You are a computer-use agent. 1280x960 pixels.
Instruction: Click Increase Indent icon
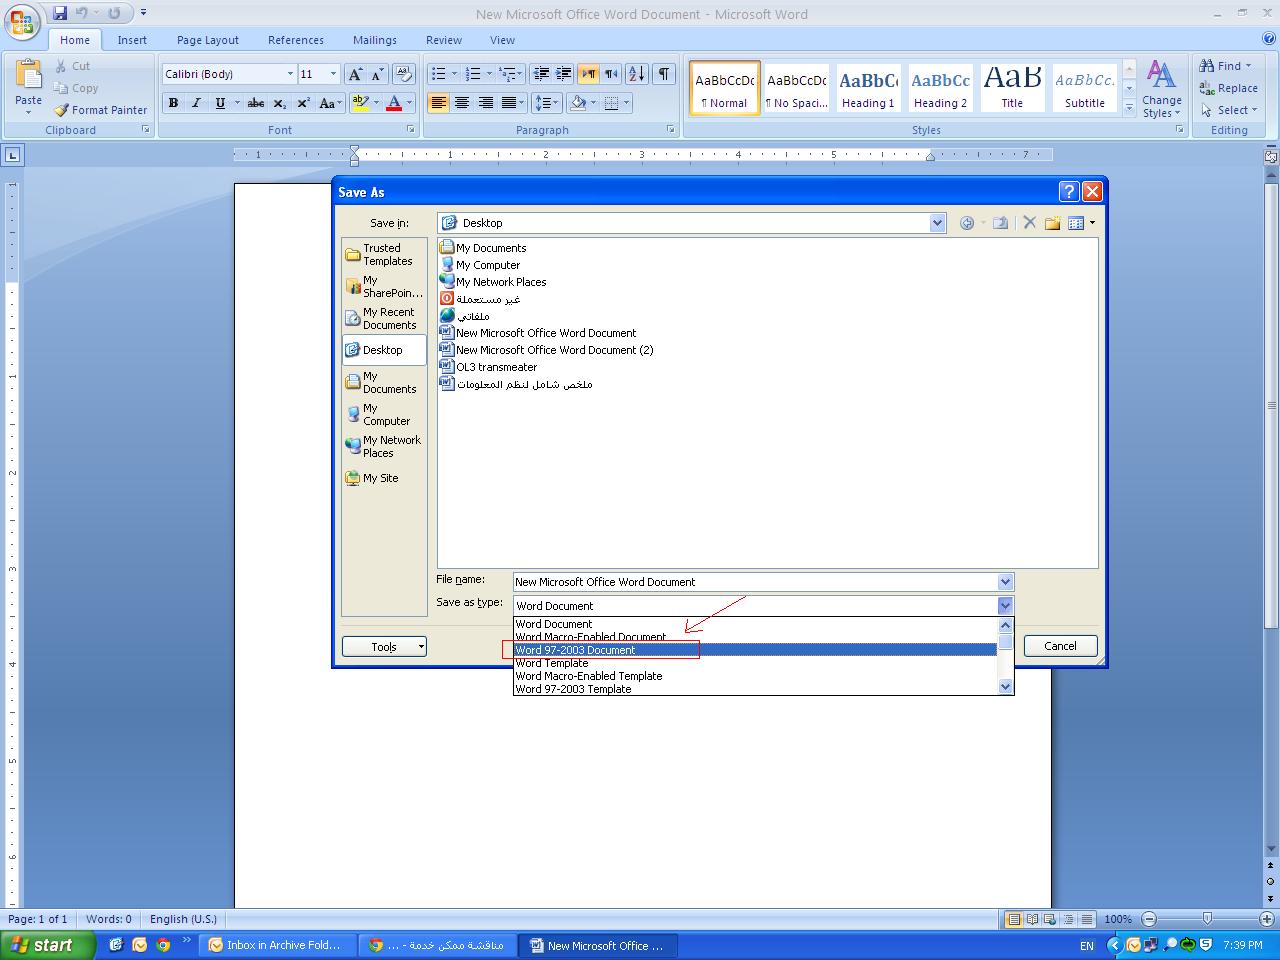point(564,74)
